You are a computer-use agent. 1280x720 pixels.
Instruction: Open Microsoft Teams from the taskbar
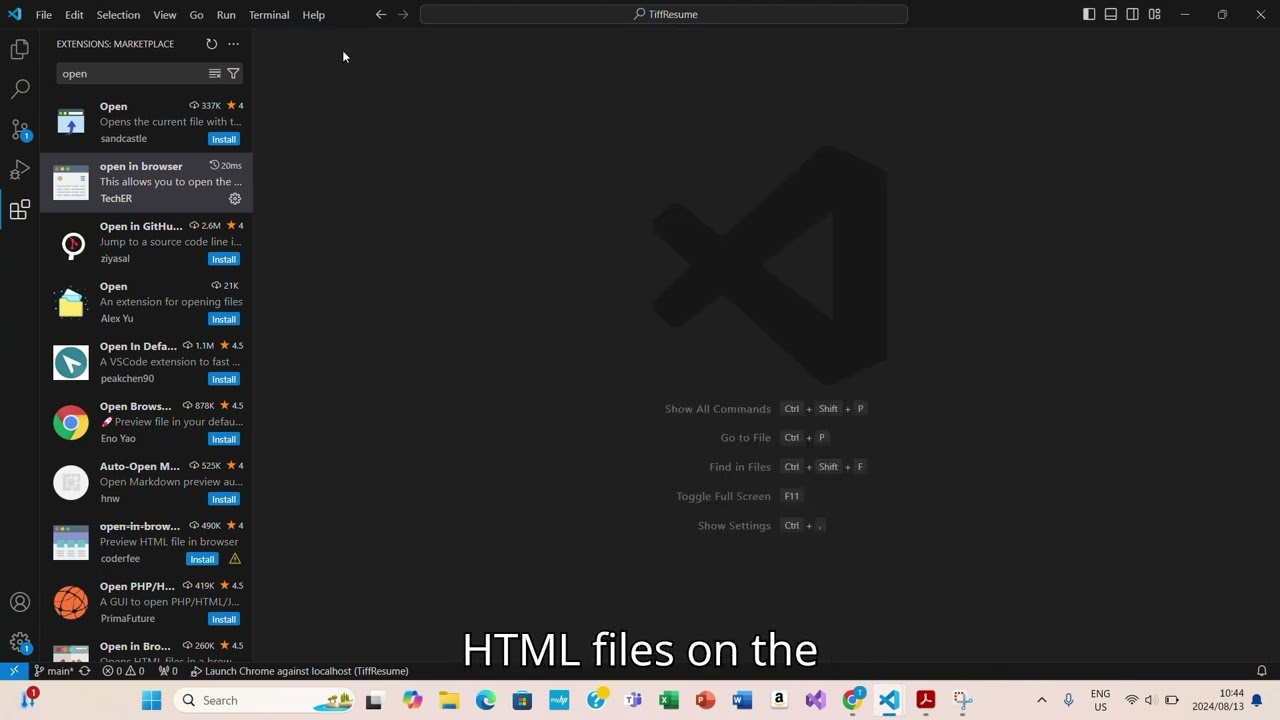click(x=632, y=700)
